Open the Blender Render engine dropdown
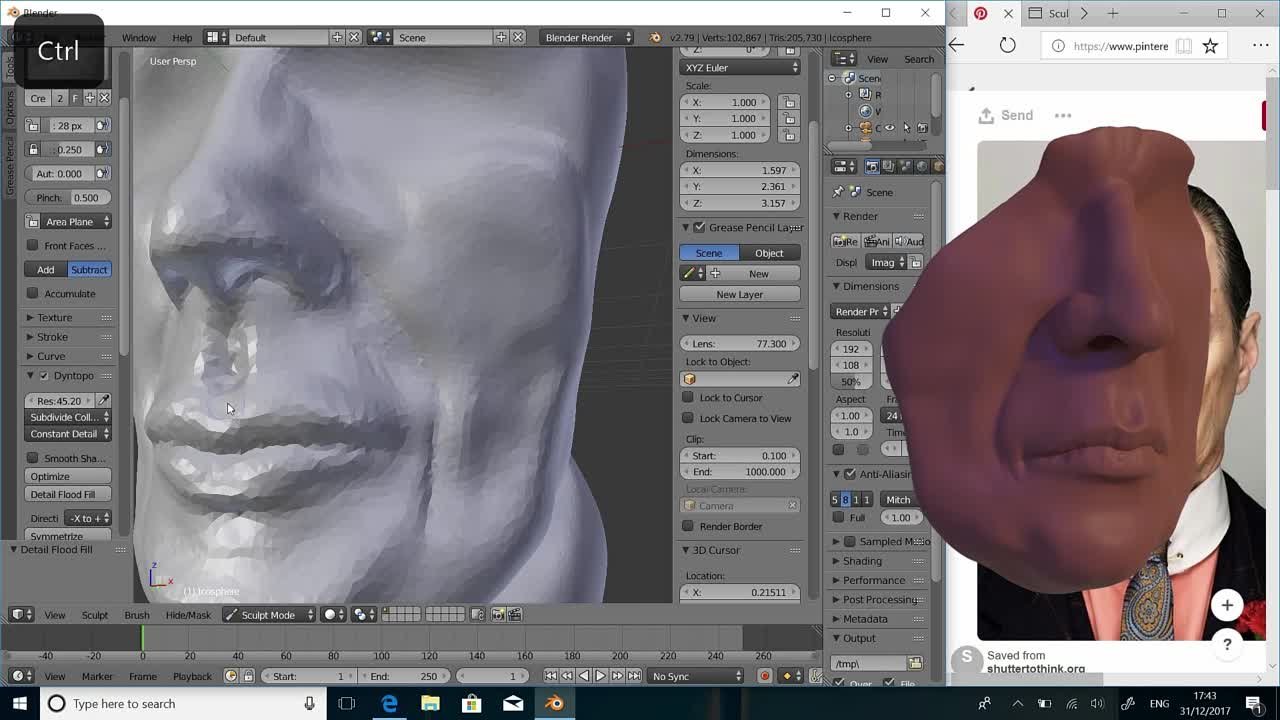Image resolution: width=1280 pixels, height=720 pixels. click(x=586, y=37)
